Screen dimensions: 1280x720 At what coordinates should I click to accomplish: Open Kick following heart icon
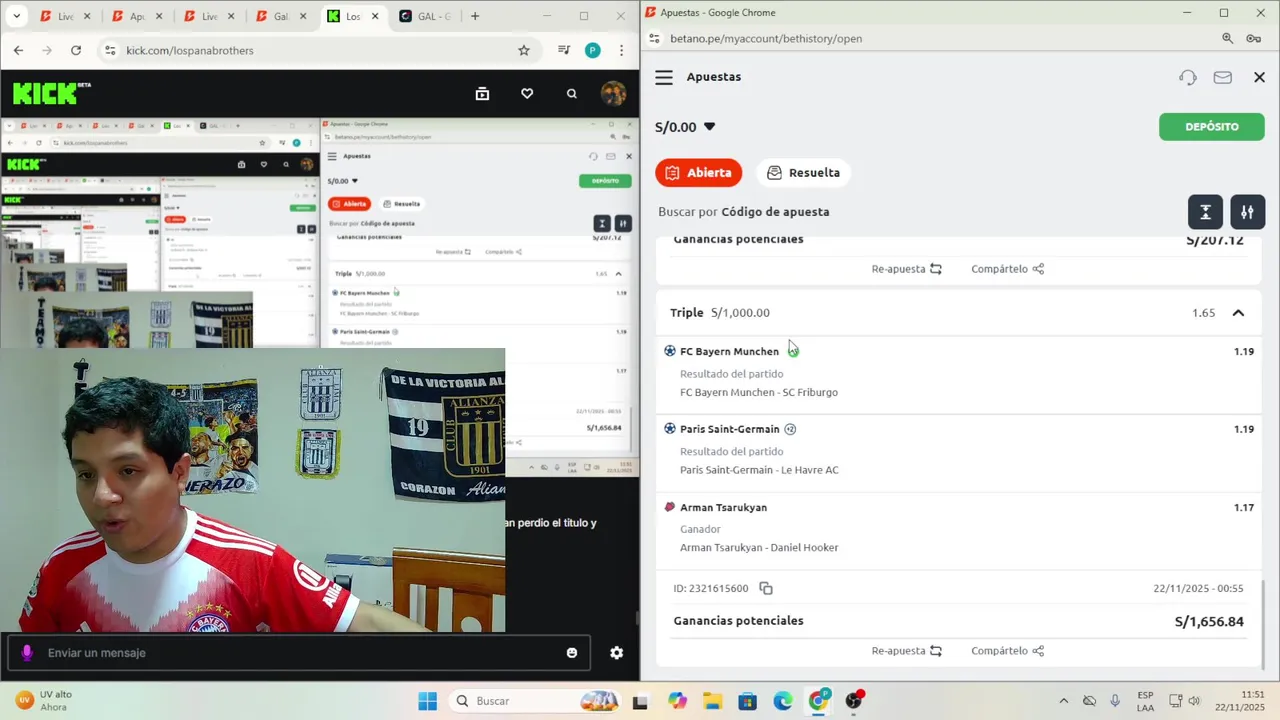point(527,93)
